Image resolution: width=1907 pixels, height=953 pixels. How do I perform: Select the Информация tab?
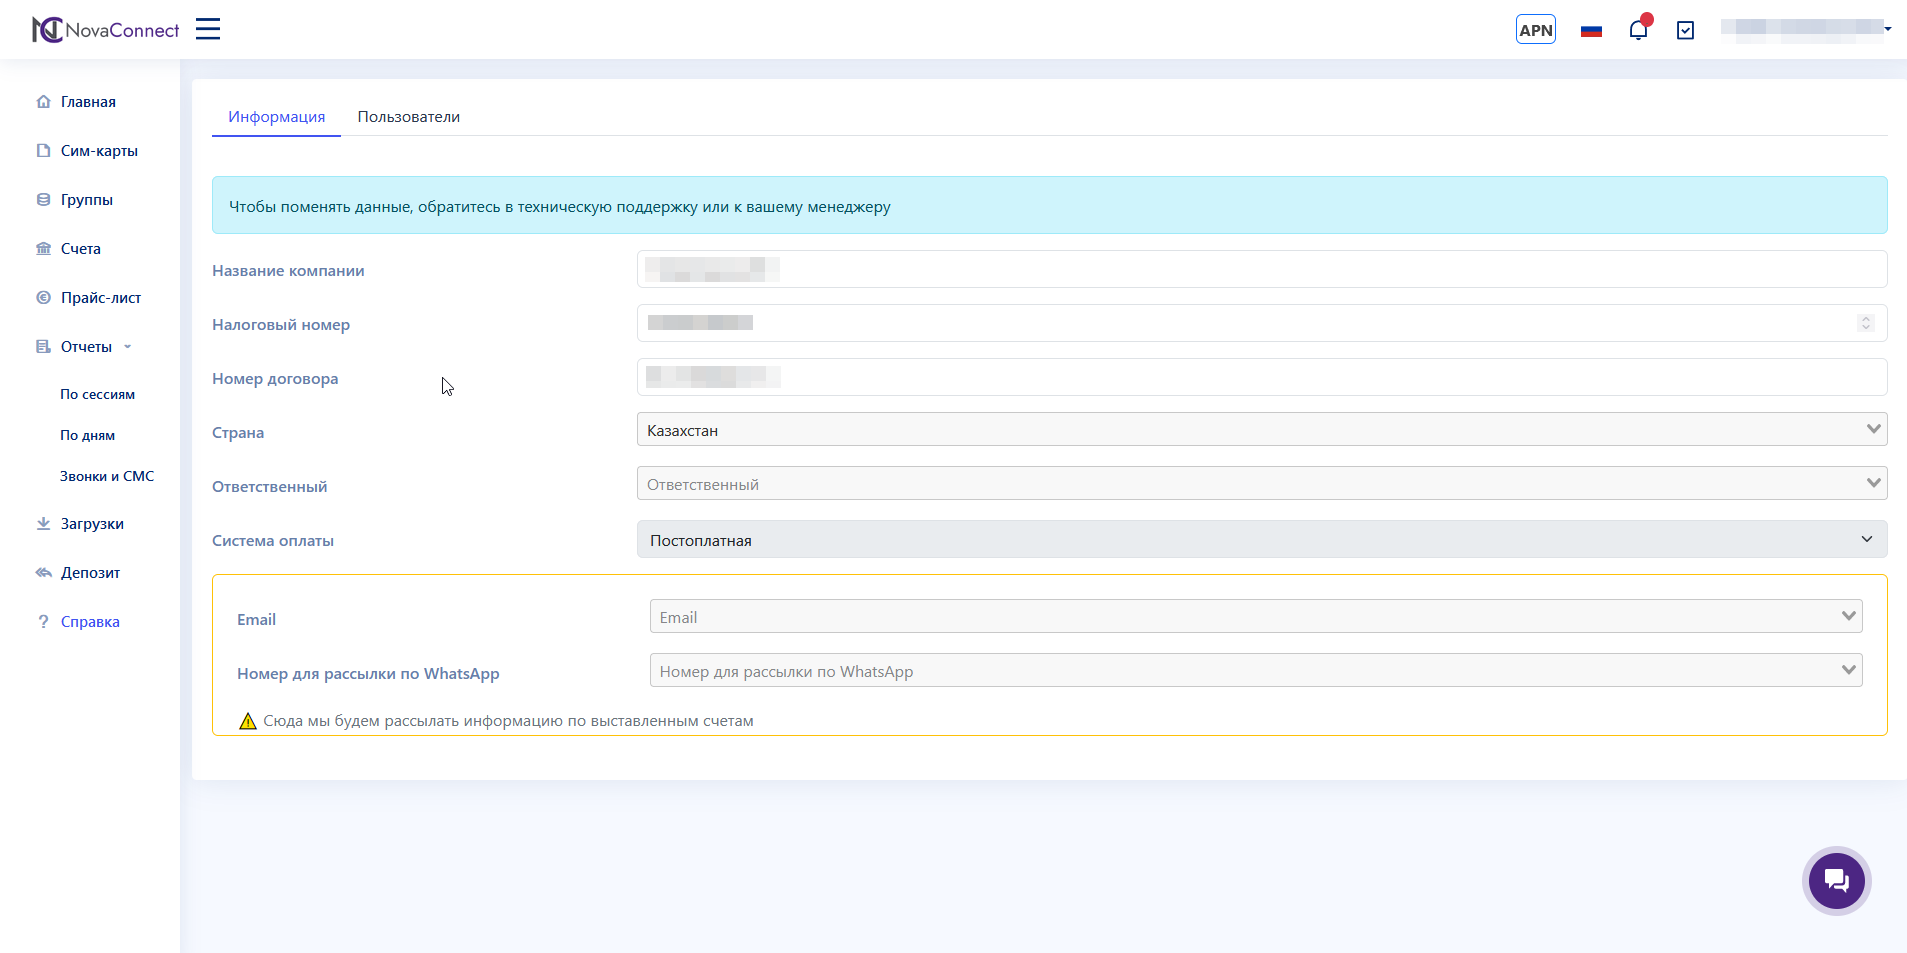pos(276,117)
